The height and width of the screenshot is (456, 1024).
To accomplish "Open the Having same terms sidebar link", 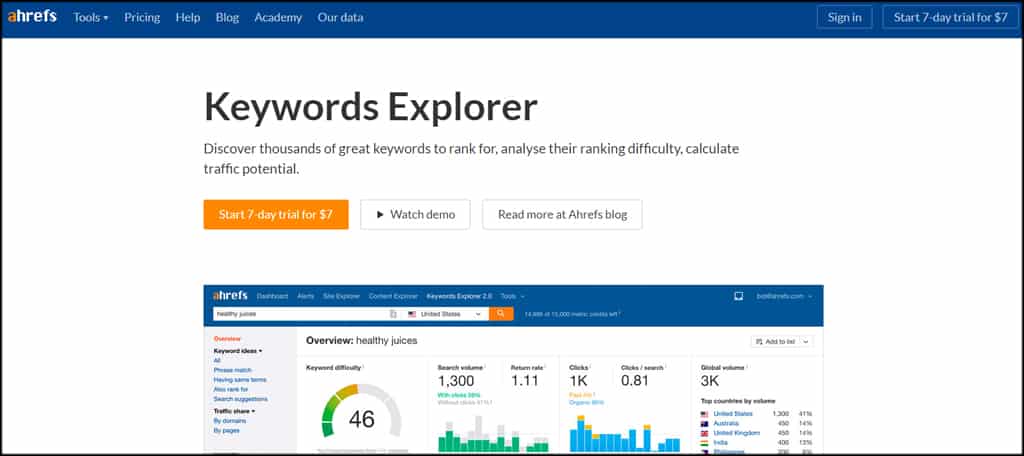I will (240, 380).
